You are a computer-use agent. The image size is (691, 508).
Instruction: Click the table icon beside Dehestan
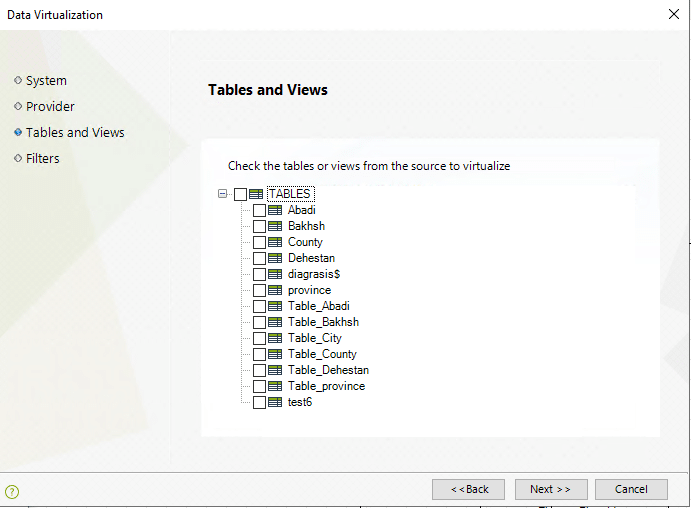click(275, 258)
